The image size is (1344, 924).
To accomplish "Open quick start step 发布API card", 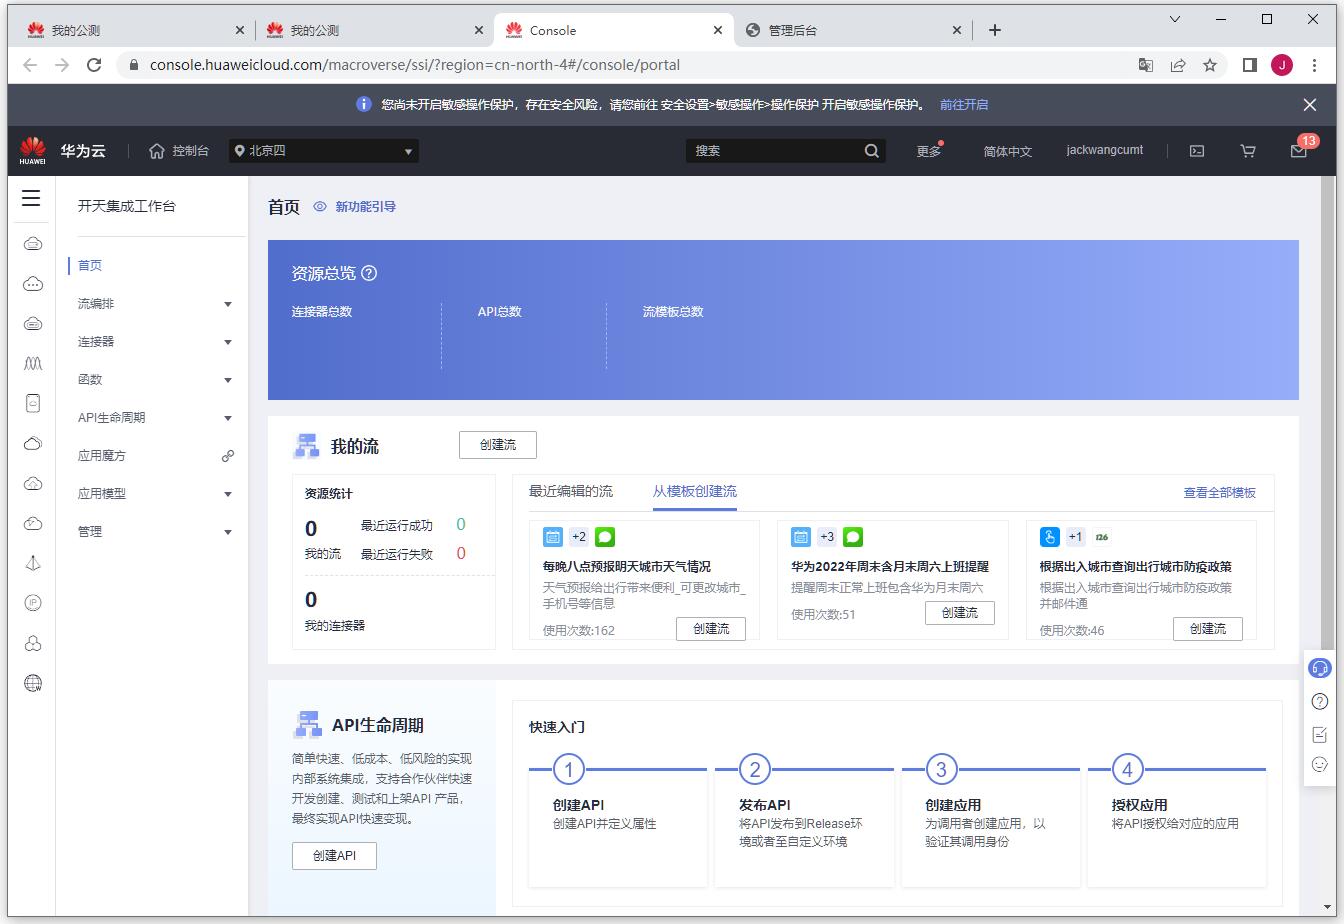I will tap(804, 825).
